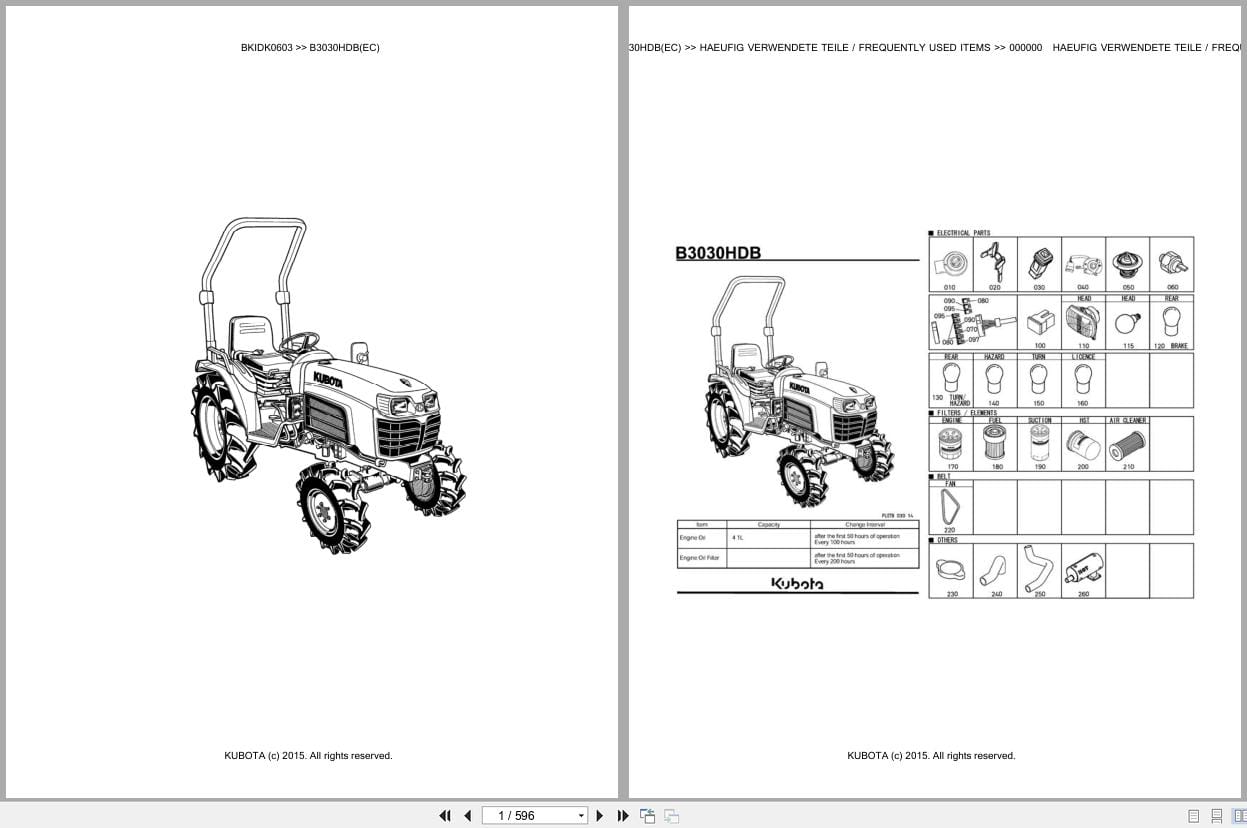The width and height of the screenshot is (1247, 828).
Task: Click the 'HAZARD' bulb column heading
Action: (994, 357)
